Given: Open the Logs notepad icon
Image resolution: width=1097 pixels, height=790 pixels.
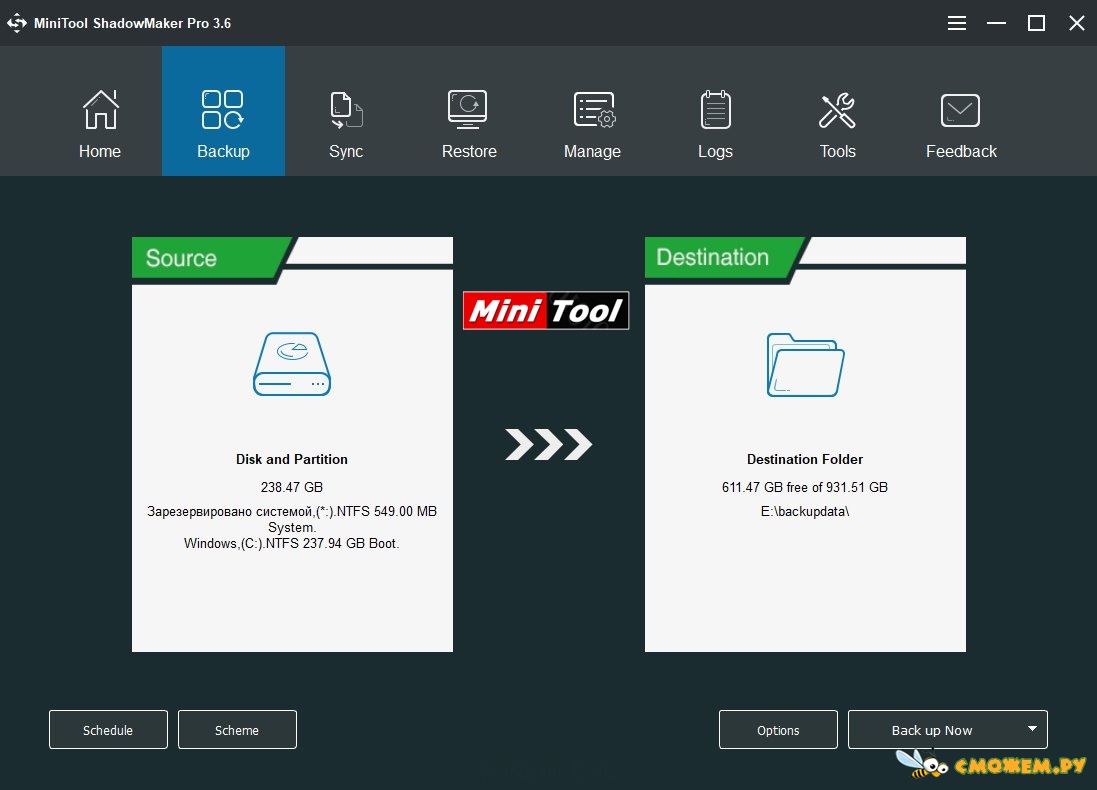Looking at the screenshot, I should click(x=715, y=110).
